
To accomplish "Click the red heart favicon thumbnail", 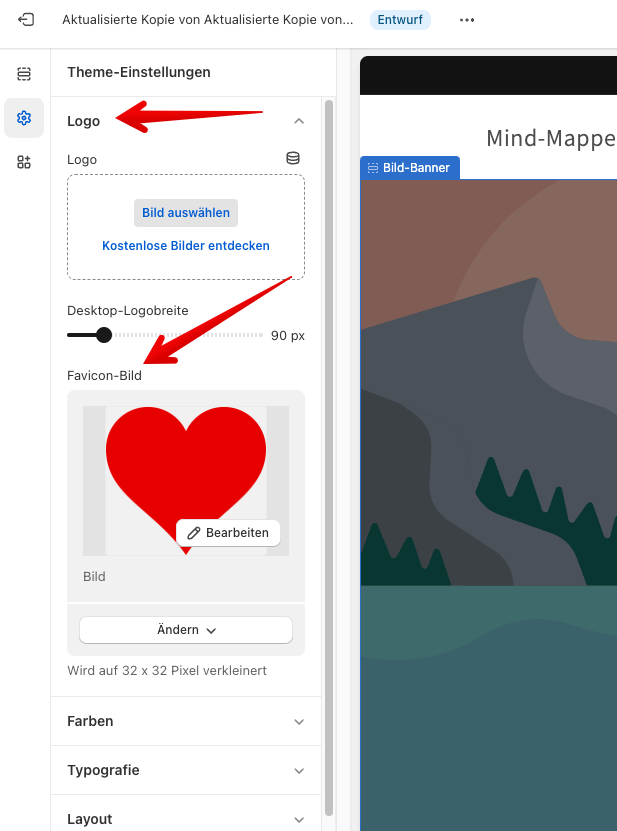I will pos(186,481).
